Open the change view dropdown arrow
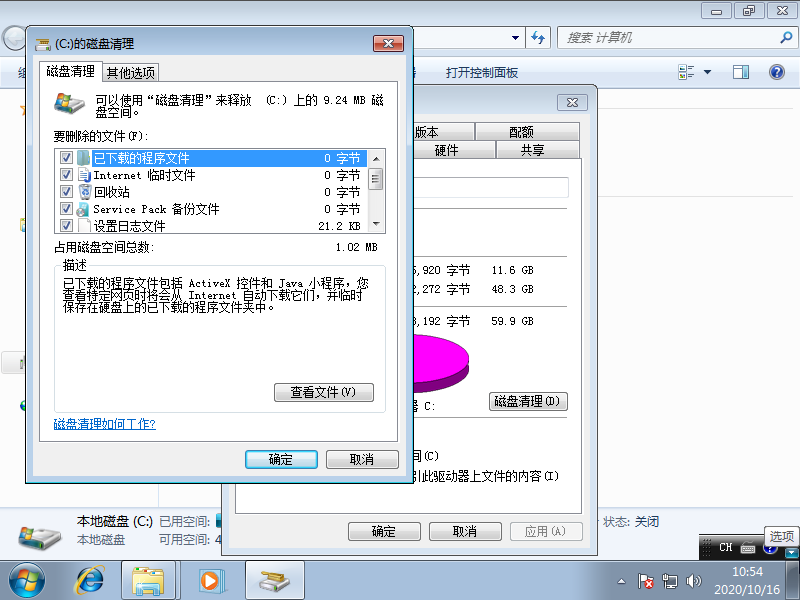800x600 pixels. coord(707,72)
